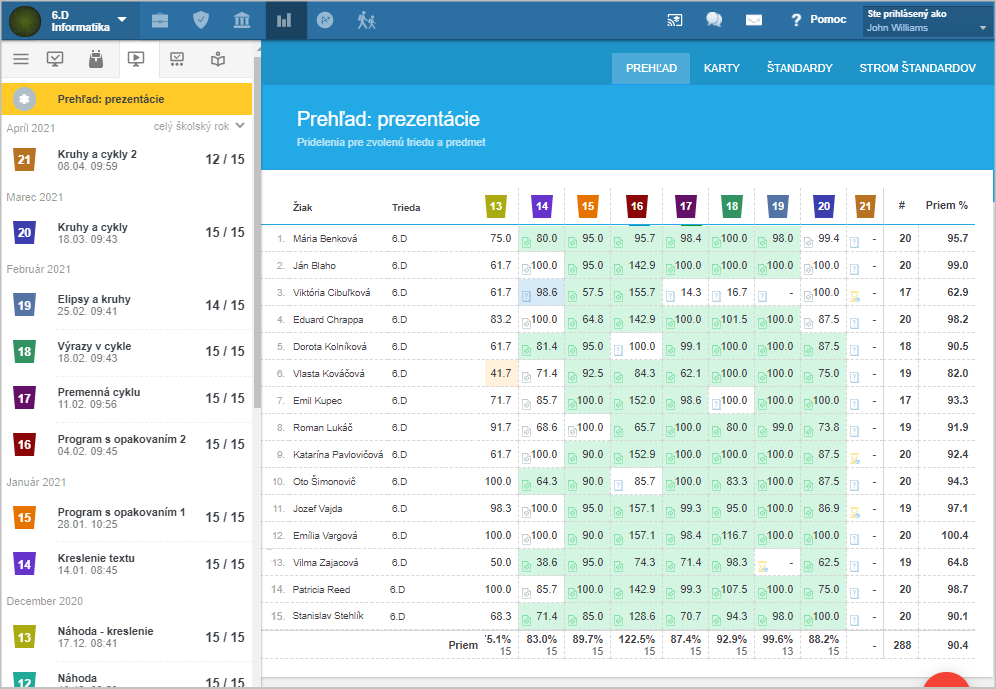Select the presentation play screen sidebar tab

[136, 59]
